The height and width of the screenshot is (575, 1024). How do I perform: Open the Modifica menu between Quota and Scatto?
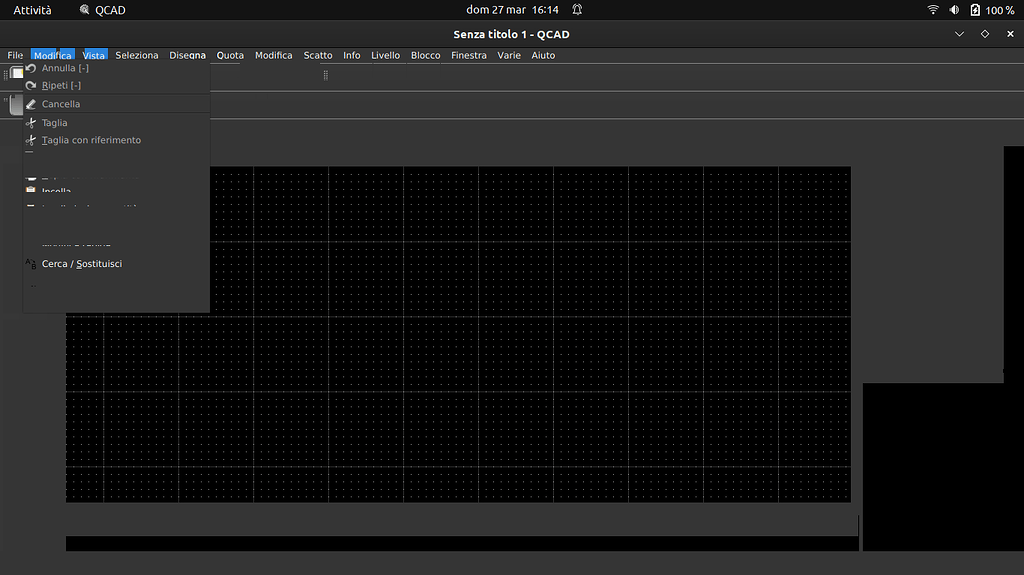pos(274,56)
